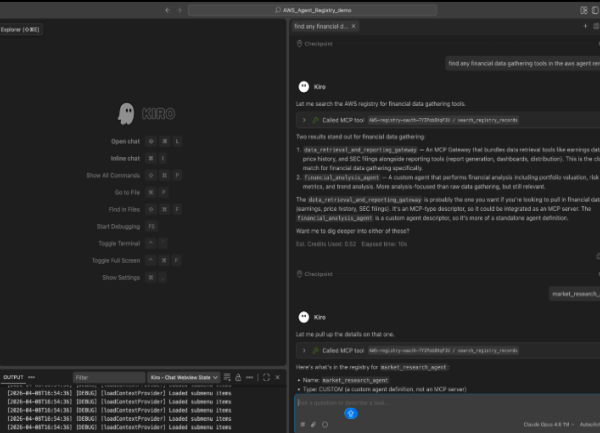Expand the first 'Called MCP tool' entry
600x433 pixels.
click(x=304, y=120)
